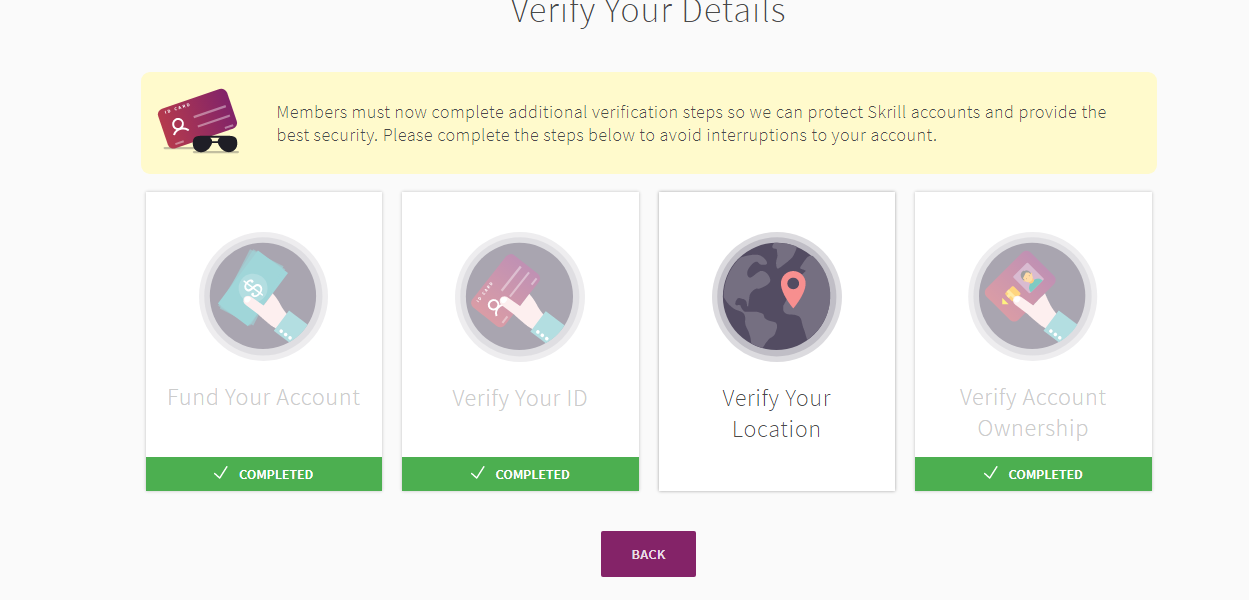Click the Verify Your ID card icon
Screen dimensions: 1249x600
click(x=519, y=297)
